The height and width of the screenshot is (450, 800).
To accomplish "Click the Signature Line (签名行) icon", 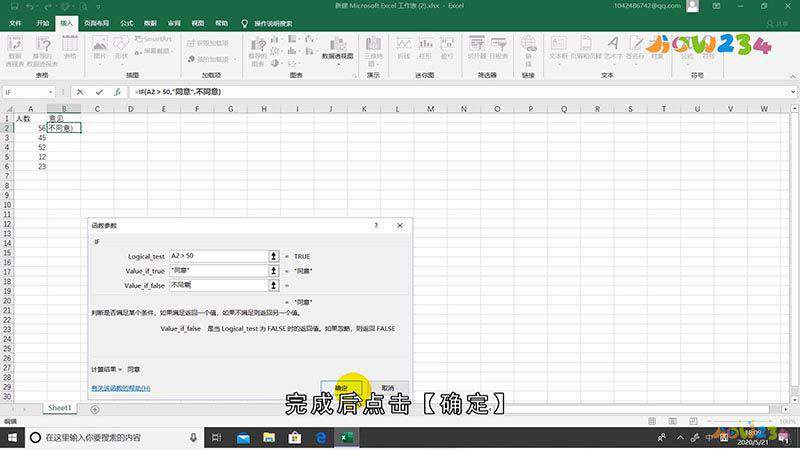I will coord(635,48).
